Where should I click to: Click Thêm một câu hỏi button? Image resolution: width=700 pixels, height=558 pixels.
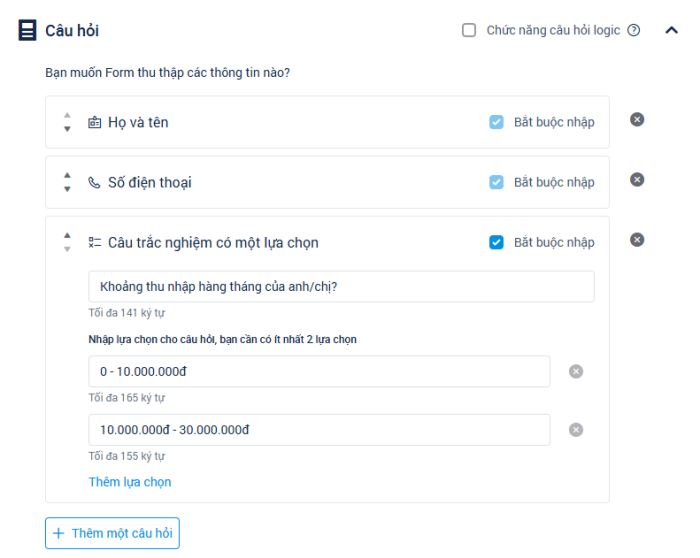[112, 533]
